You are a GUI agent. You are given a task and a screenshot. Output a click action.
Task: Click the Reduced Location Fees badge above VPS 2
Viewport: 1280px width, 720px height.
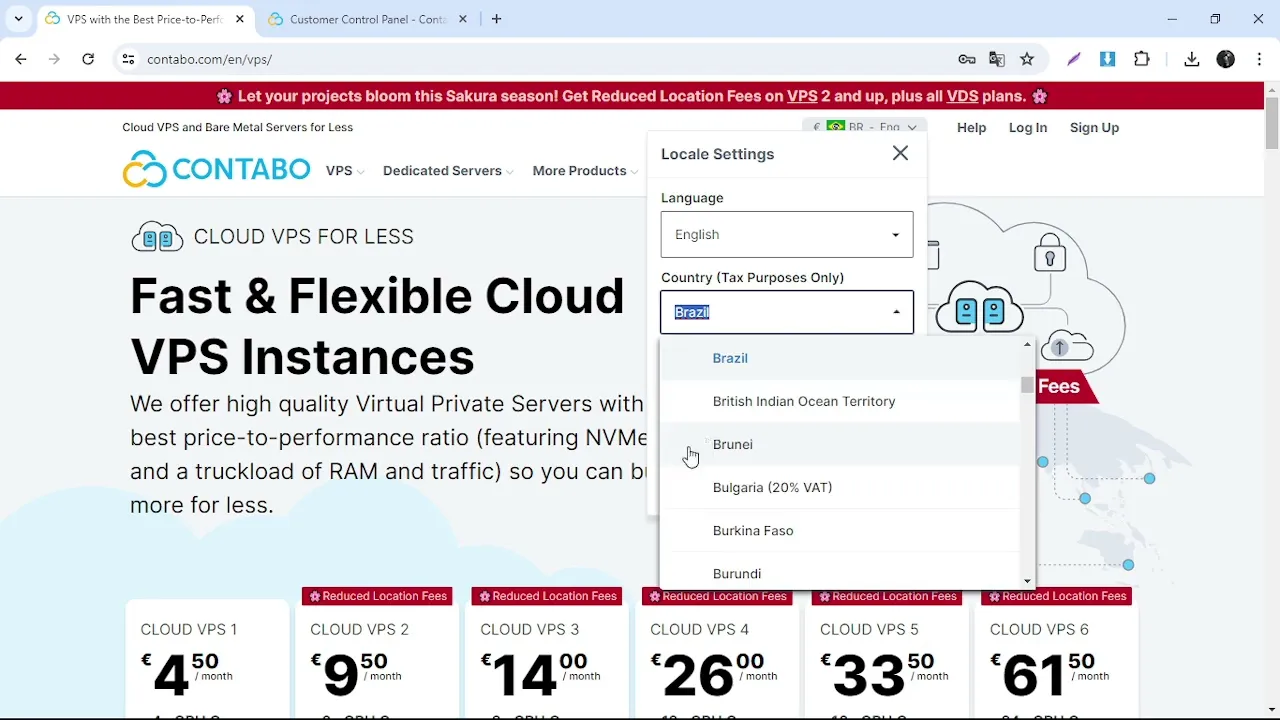tap(378, 596)
